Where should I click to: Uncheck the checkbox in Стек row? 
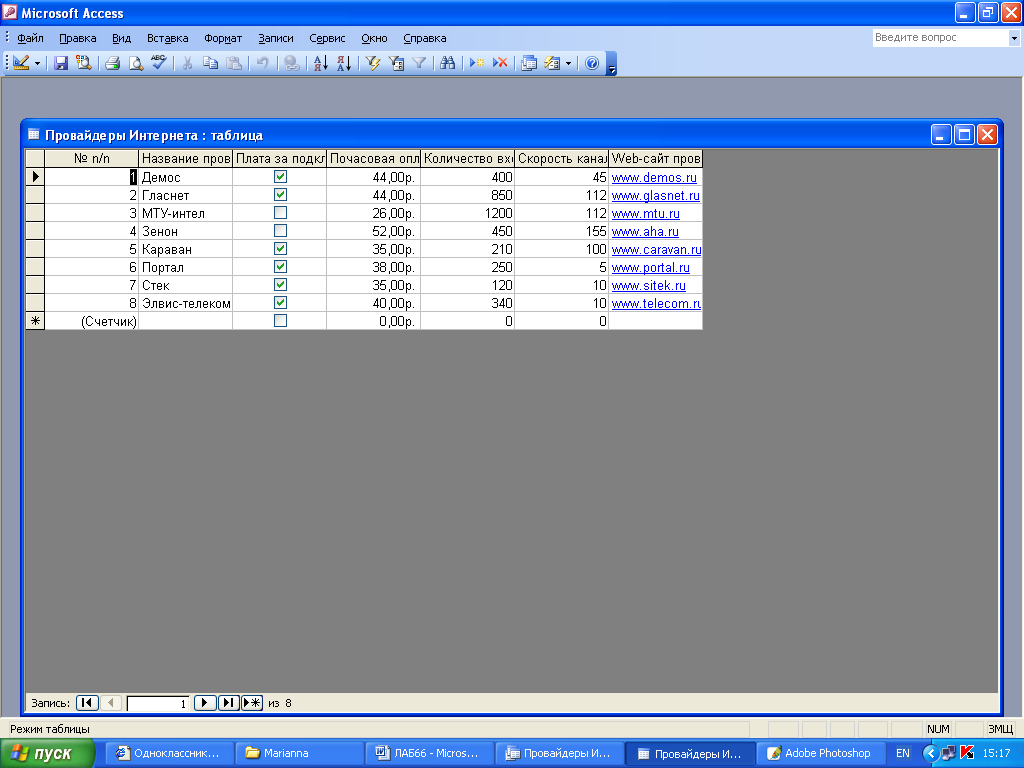(x=280, y=284)
